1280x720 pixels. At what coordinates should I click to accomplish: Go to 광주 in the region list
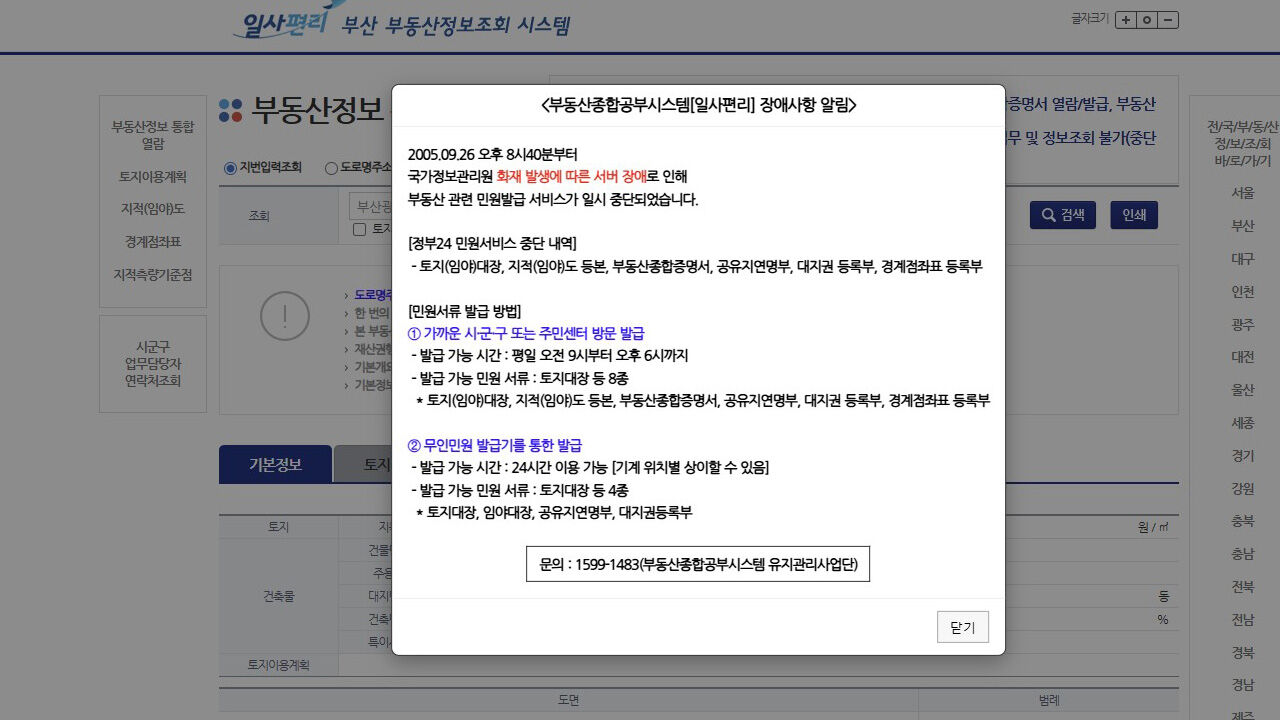(x=1243, y=324)
